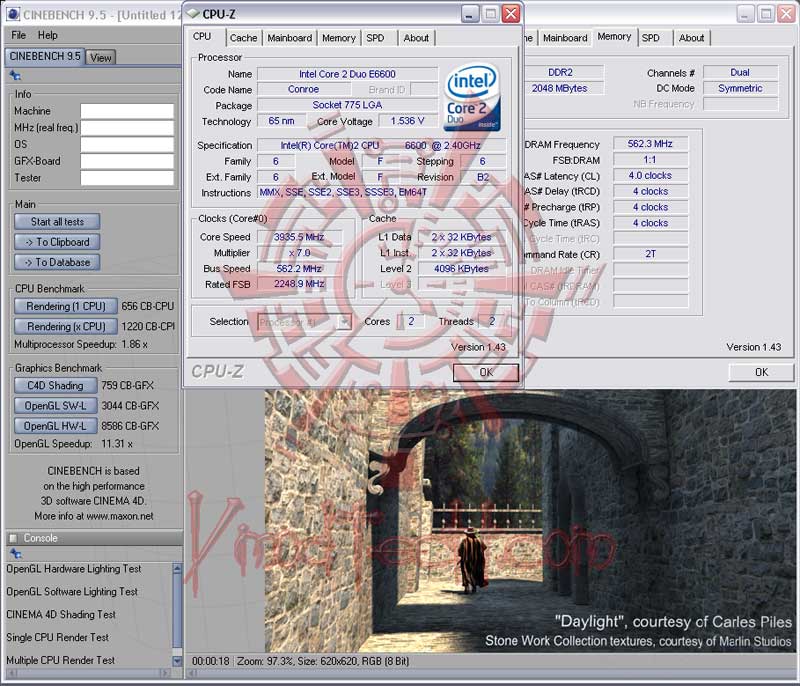
Task: Run the OpenGL HW-L benchmark
Action: tap(55, 426)
